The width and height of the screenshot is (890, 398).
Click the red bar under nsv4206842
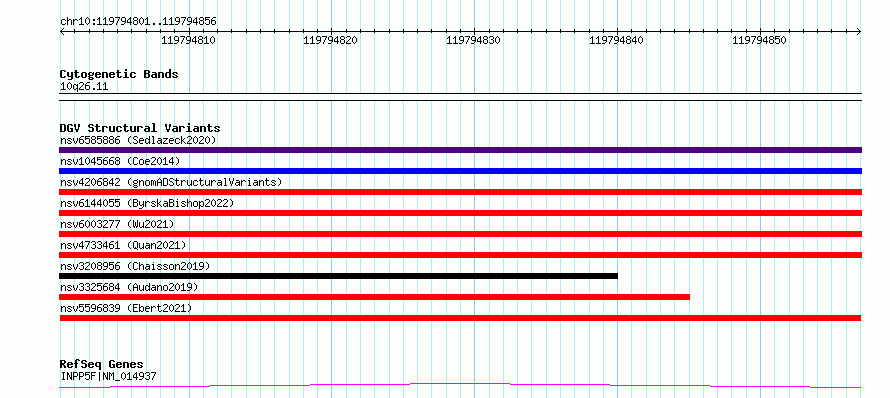[x=460, y=192]
